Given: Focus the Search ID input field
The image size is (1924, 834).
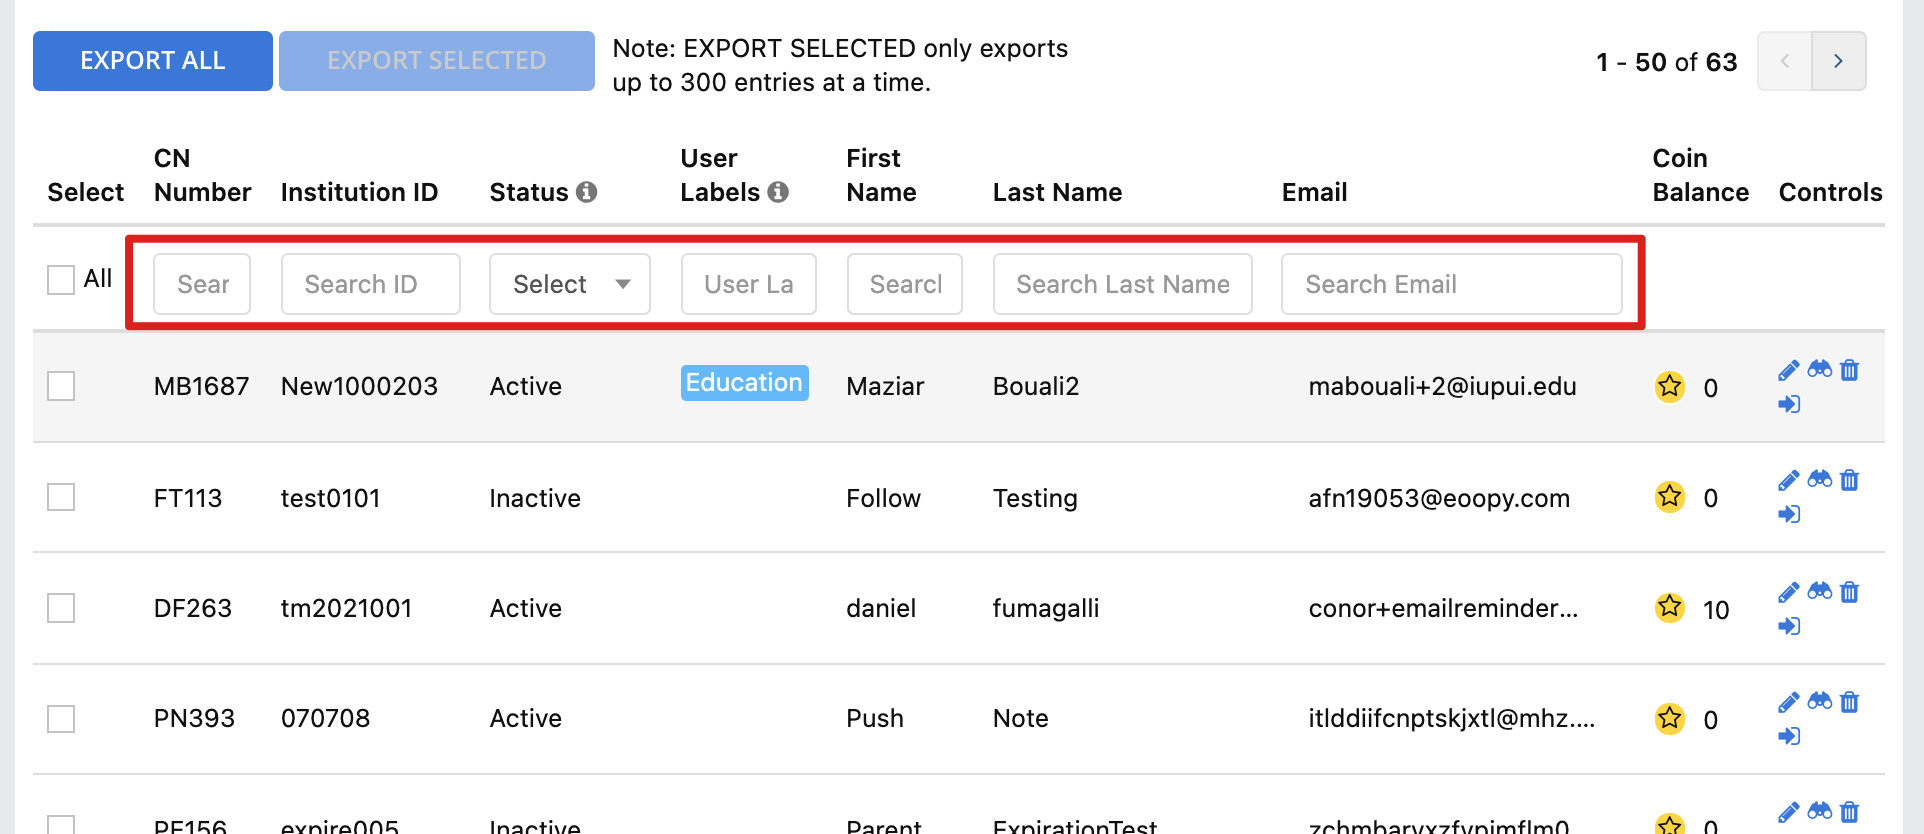Looking at the screenshot, I should pyautogui.click(x=371, y=284).
